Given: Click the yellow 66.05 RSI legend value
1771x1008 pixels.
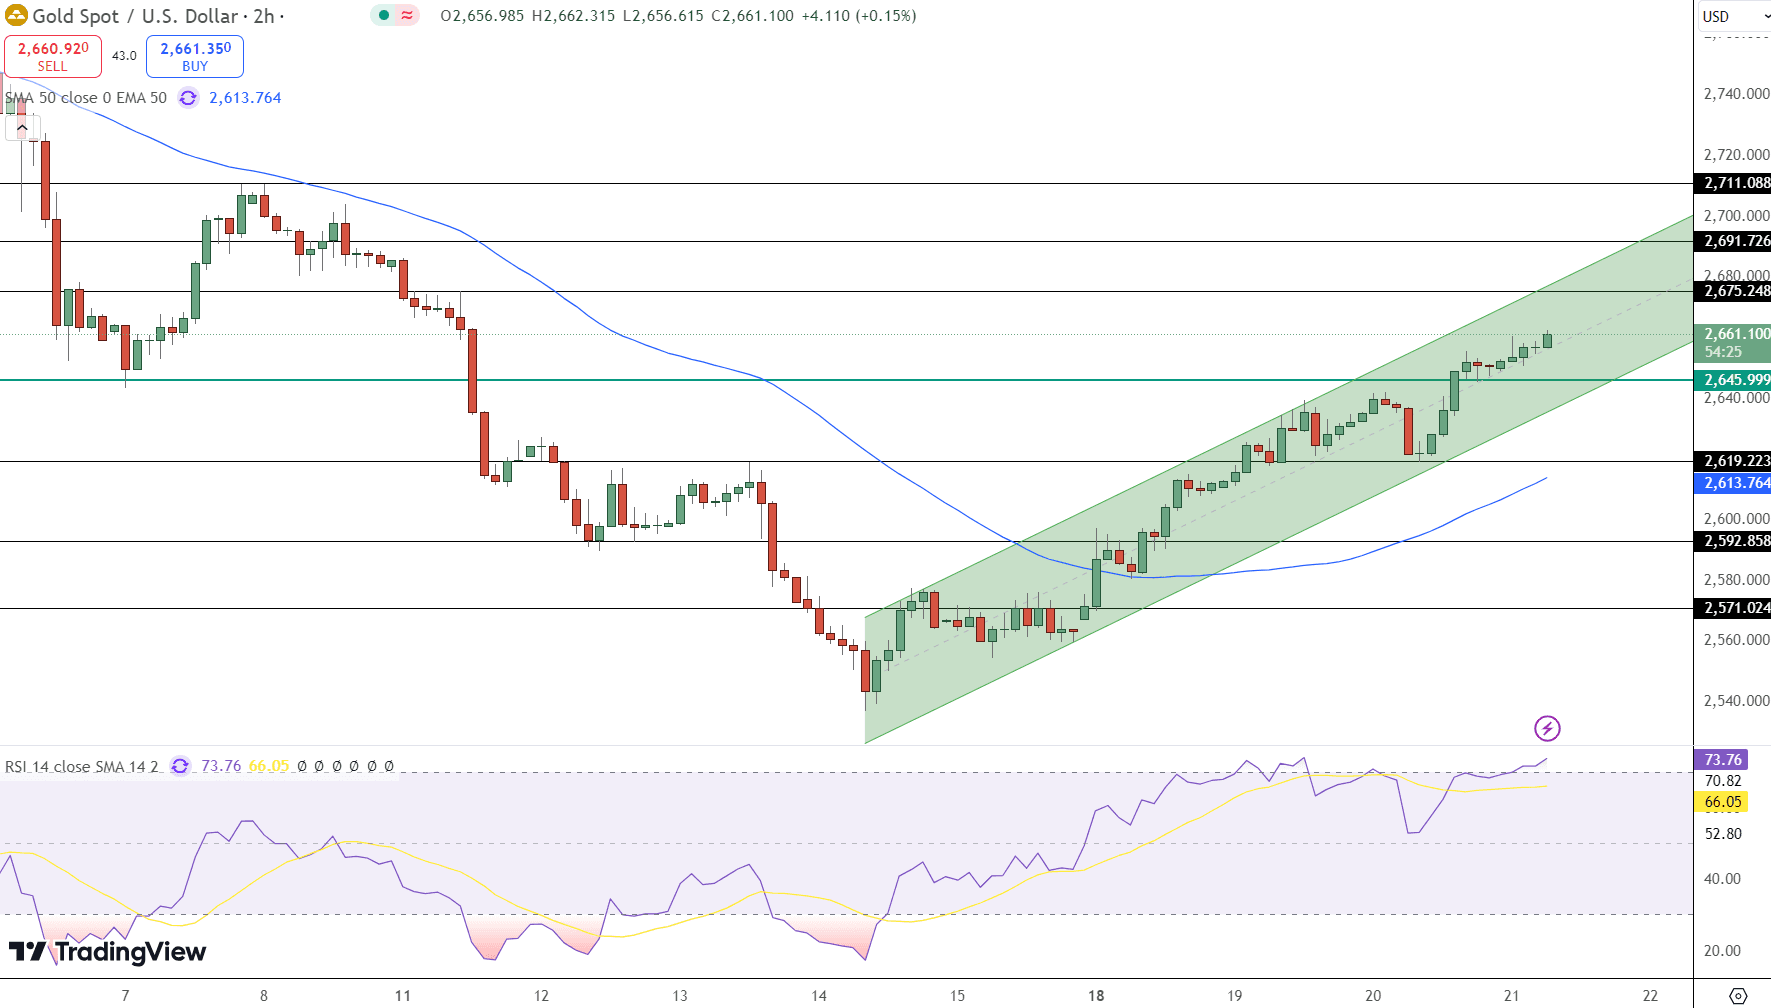Looking at the screenshot, I should click(268, 766).
